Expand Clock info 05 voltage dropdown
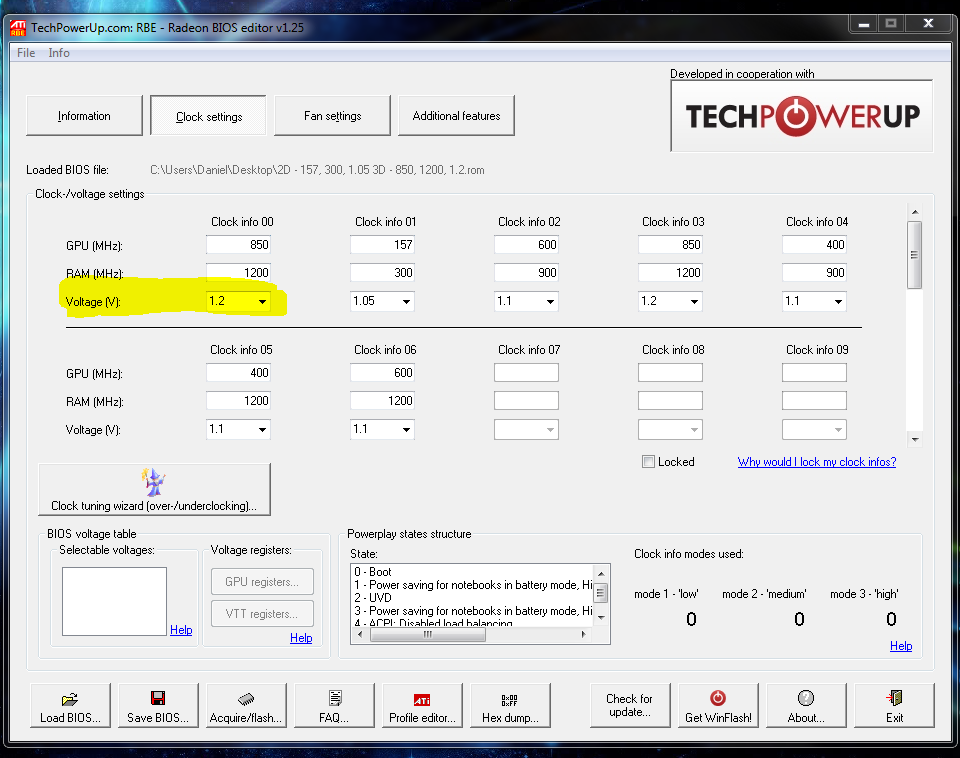This screenshot has width=960, height=758. coord(262,429)
